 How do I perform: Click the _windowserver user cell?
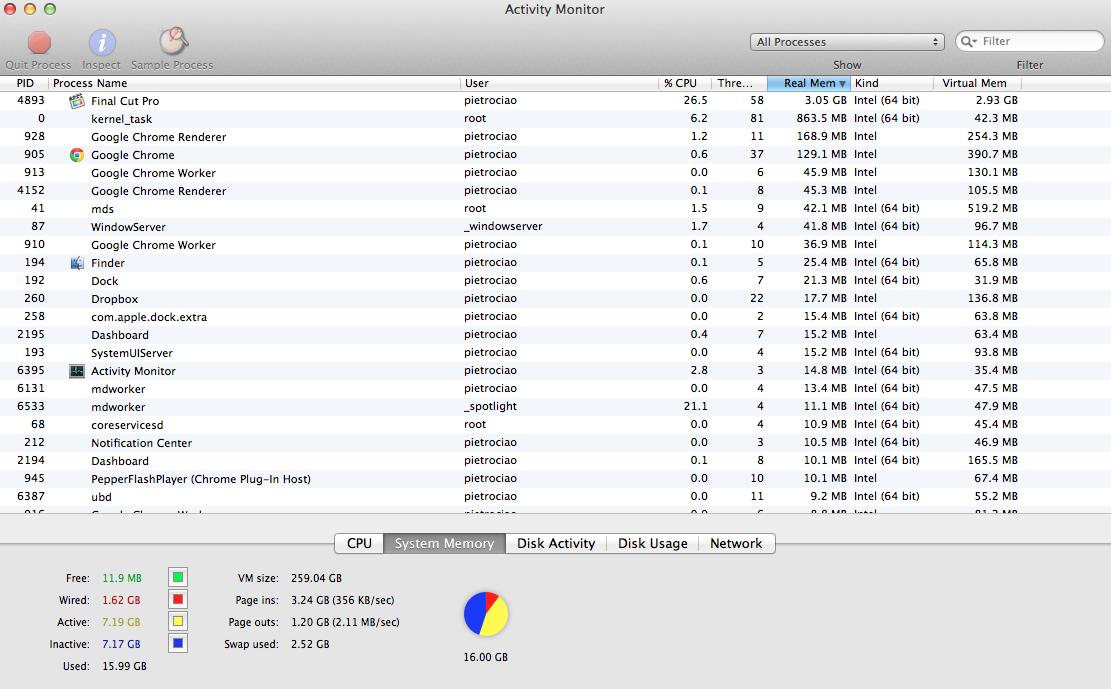pos(503,227)
